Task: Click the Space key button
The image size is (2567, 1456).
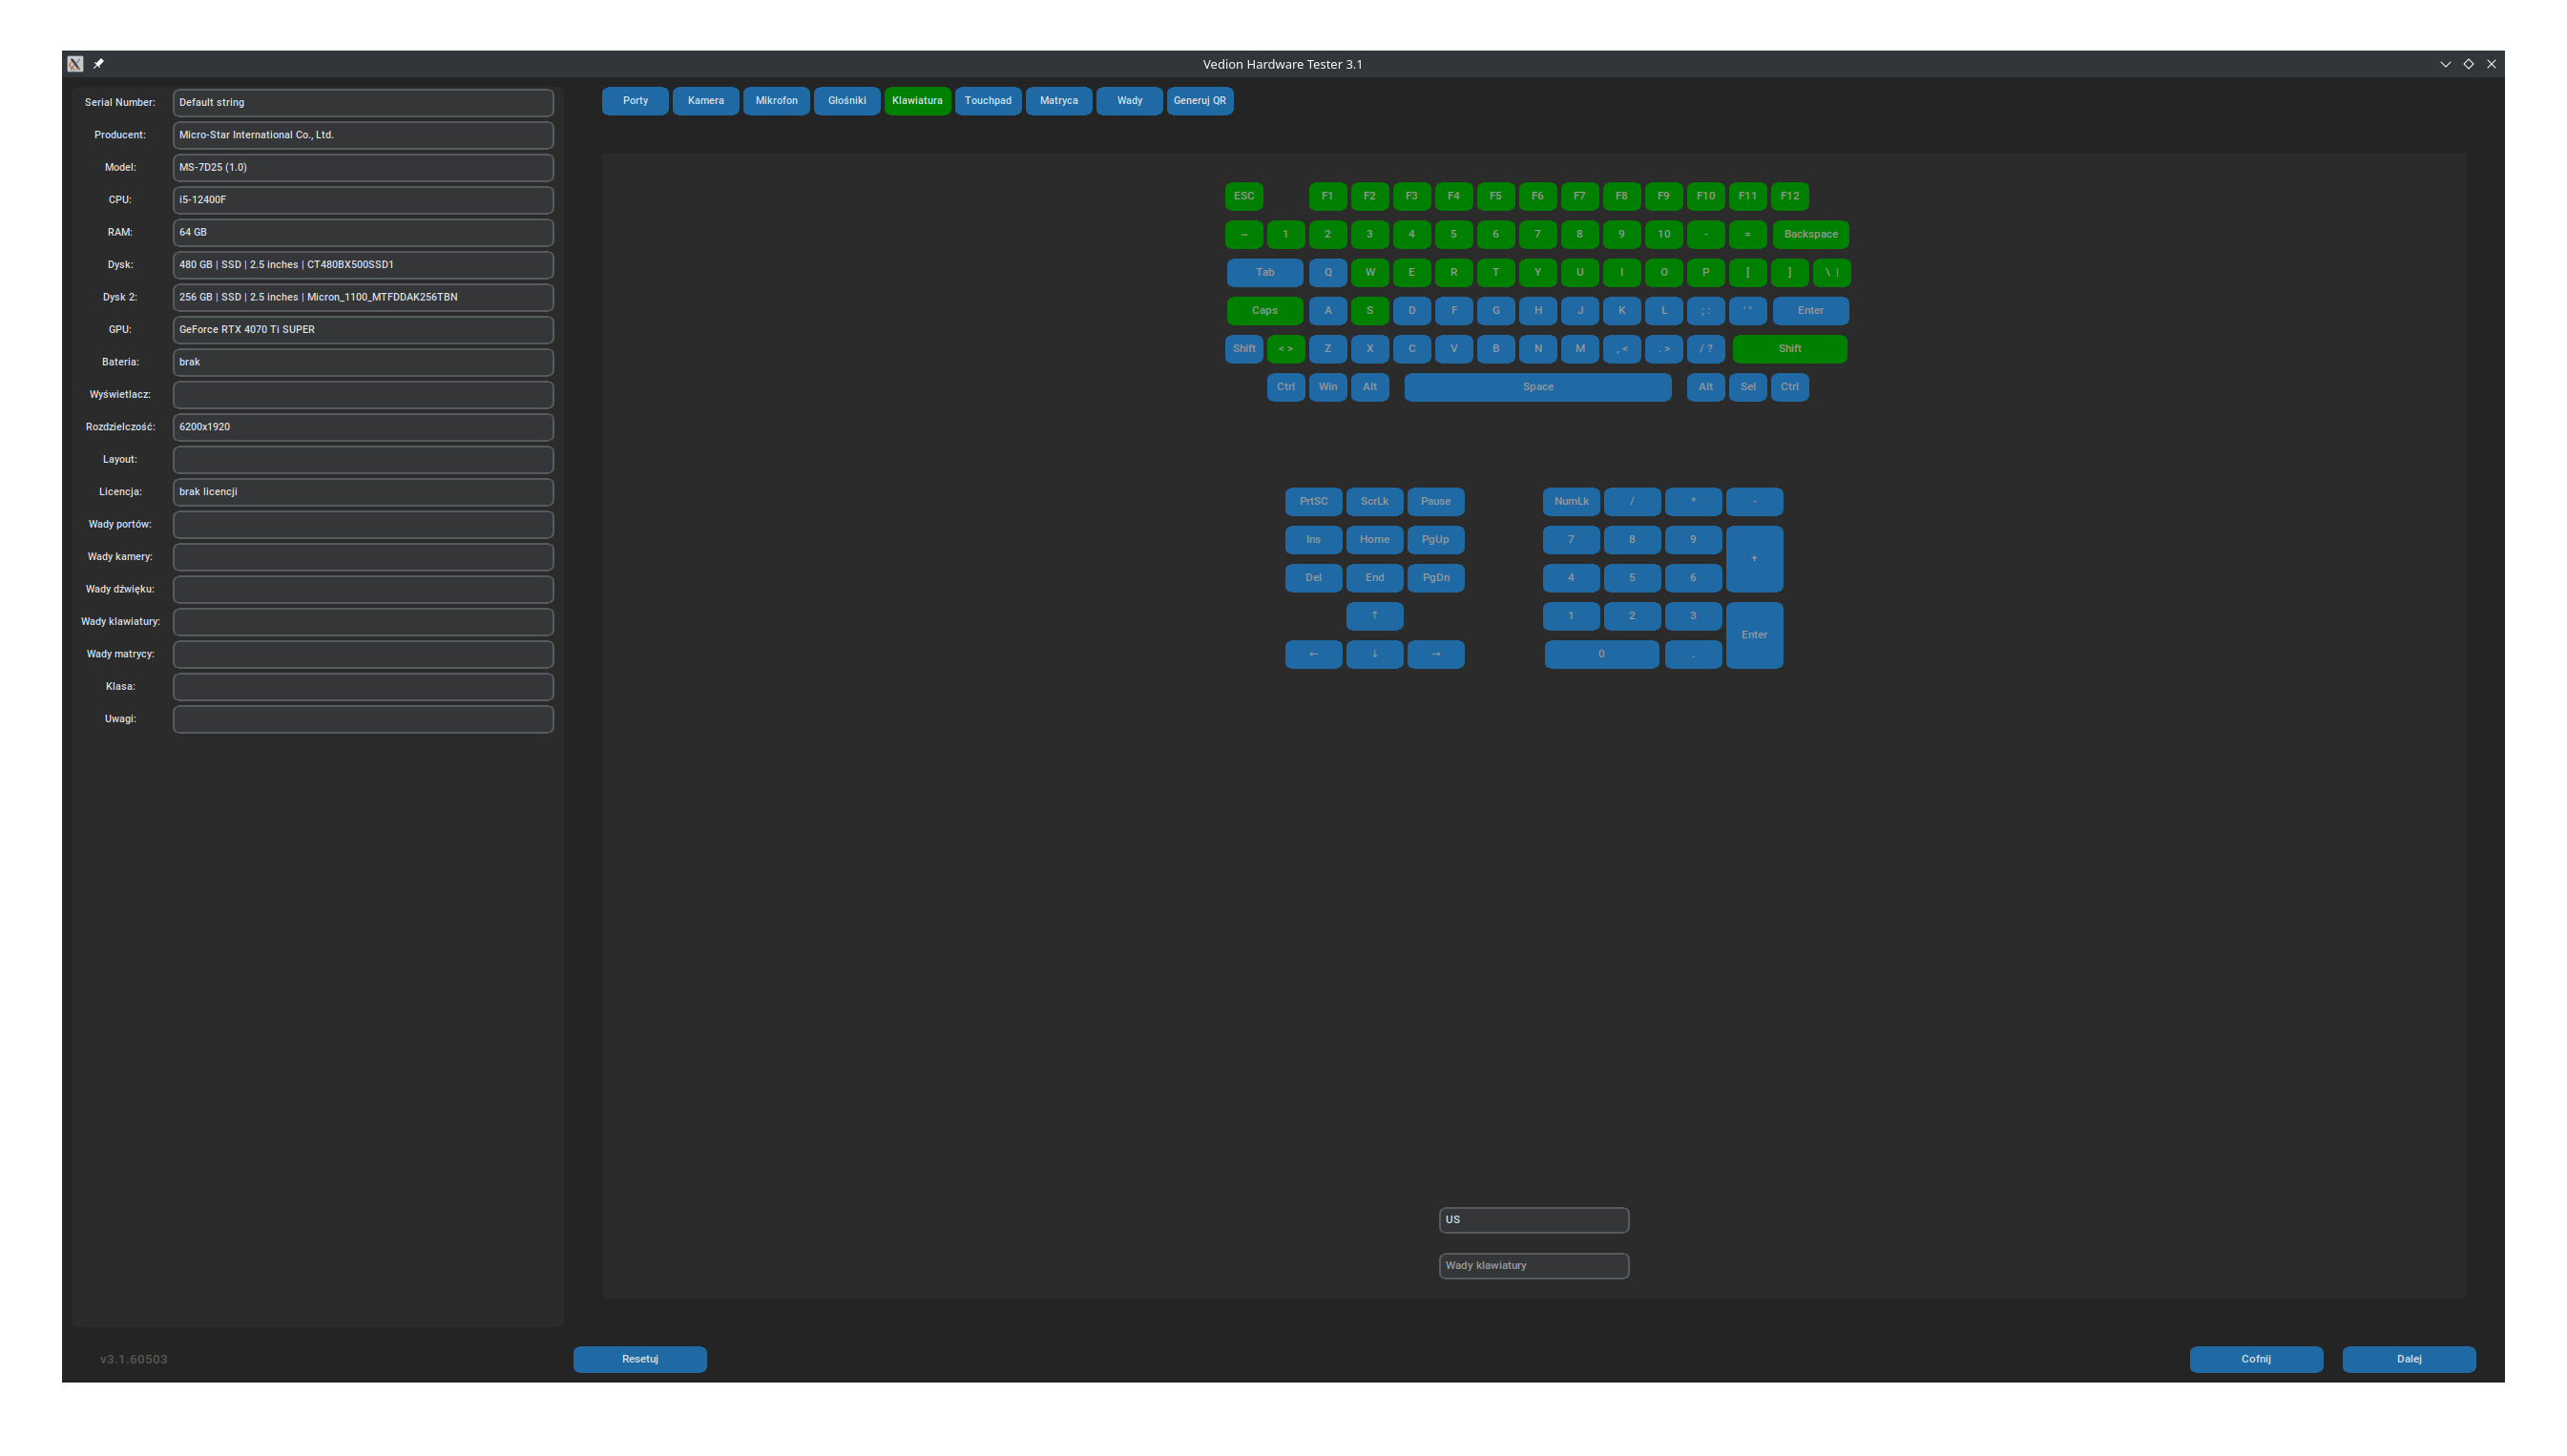Action: tap(1538, 387)
